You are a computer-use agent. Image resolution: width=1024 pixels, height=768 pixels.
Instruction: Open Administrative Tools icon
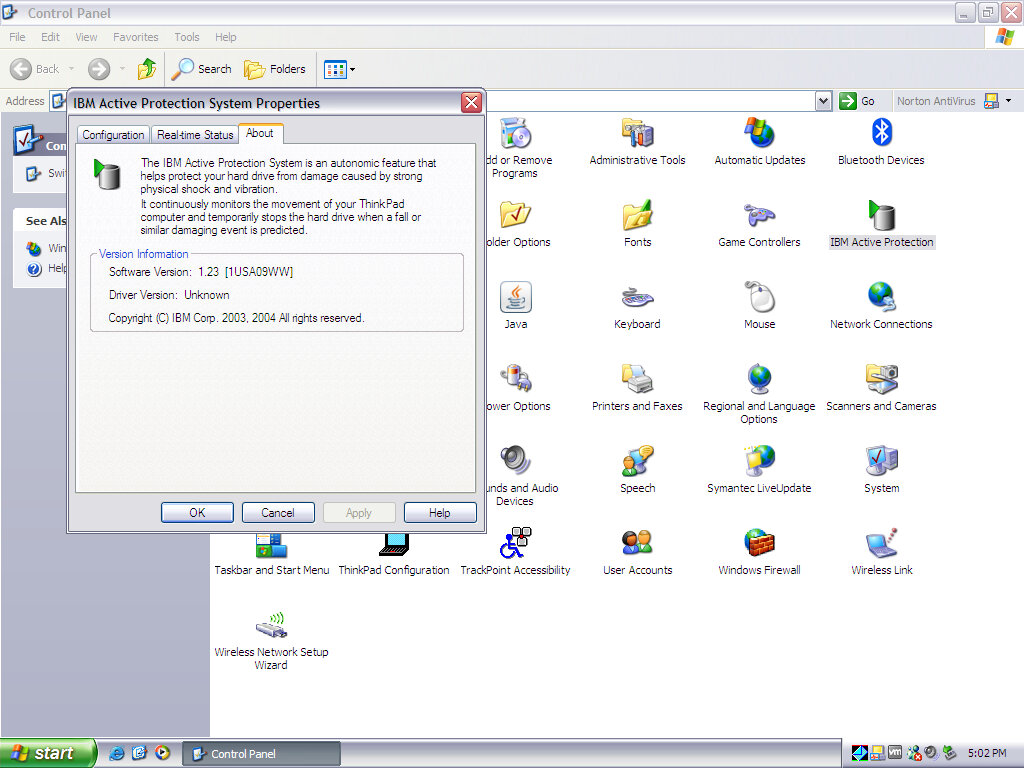pos(637,133)
